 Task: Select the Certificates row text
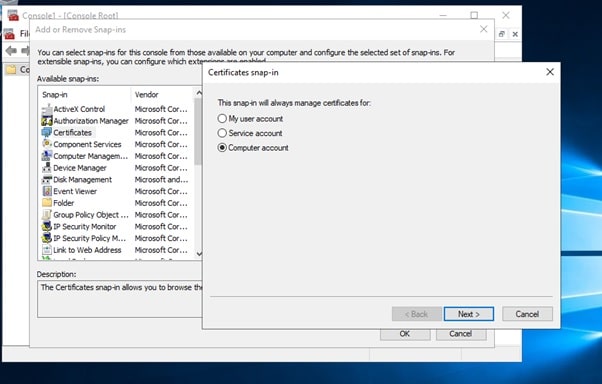tap(73, 133)
